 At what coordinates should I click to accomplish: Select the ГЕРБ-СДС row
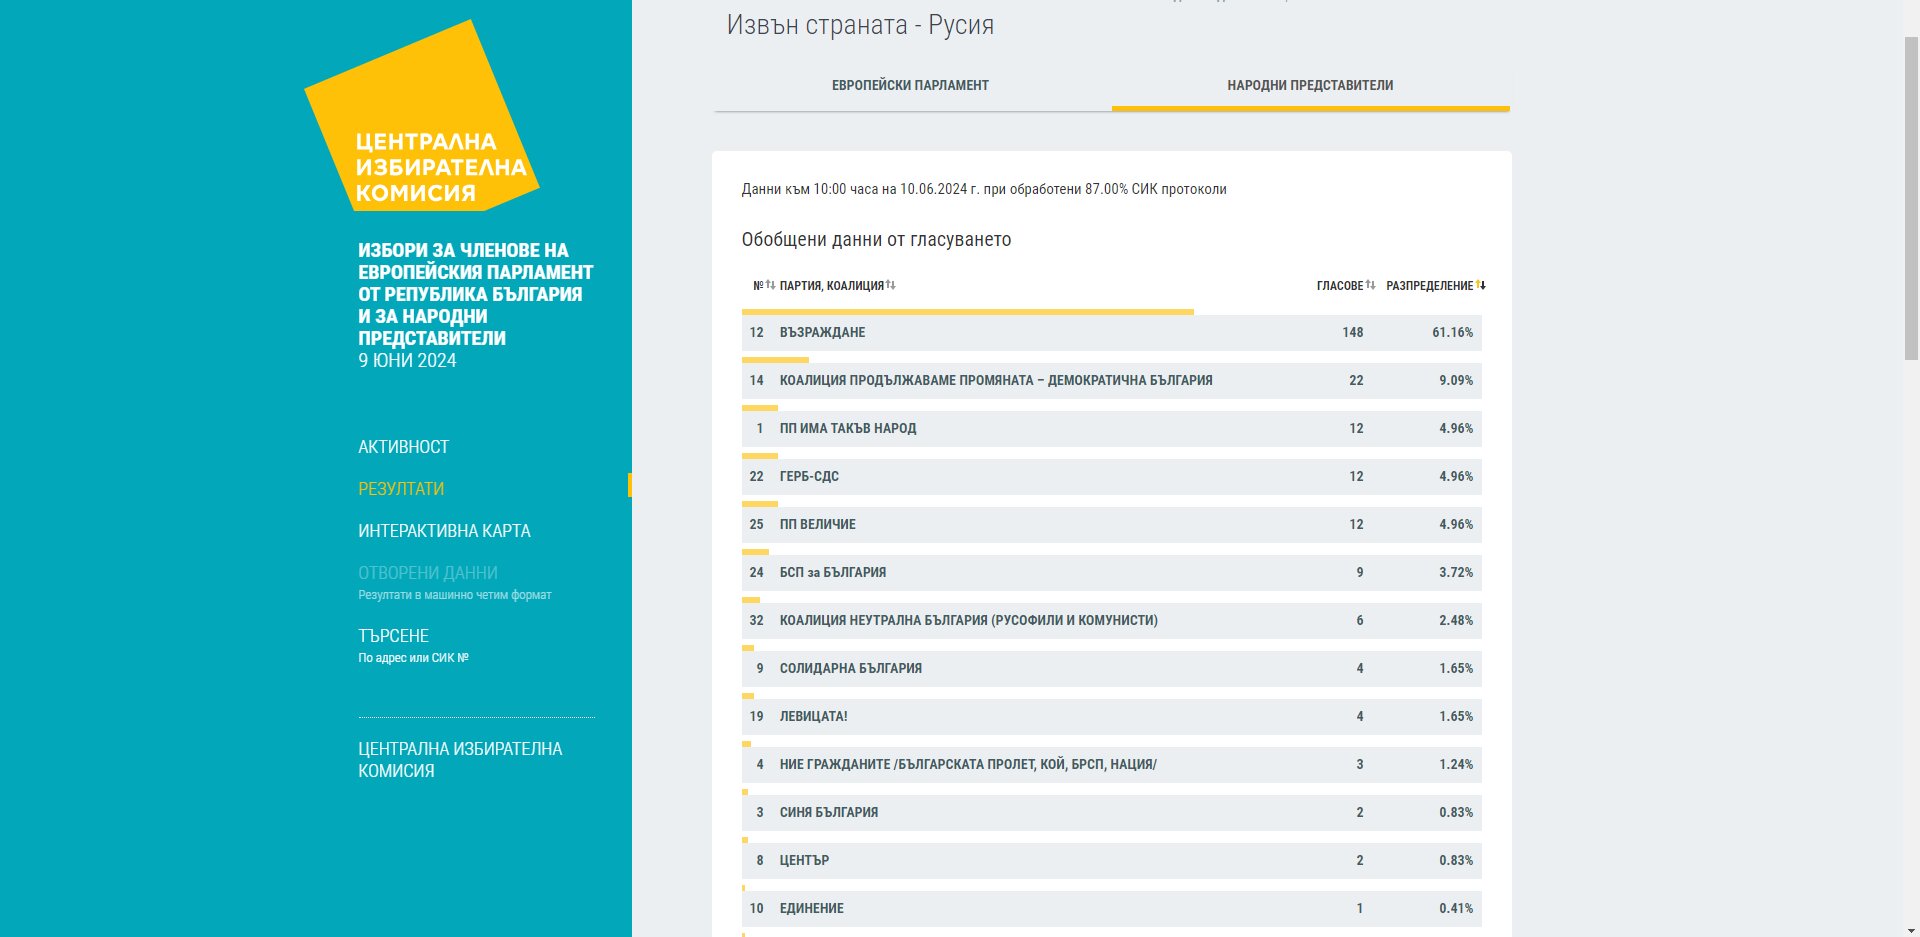coord(1112,477)
